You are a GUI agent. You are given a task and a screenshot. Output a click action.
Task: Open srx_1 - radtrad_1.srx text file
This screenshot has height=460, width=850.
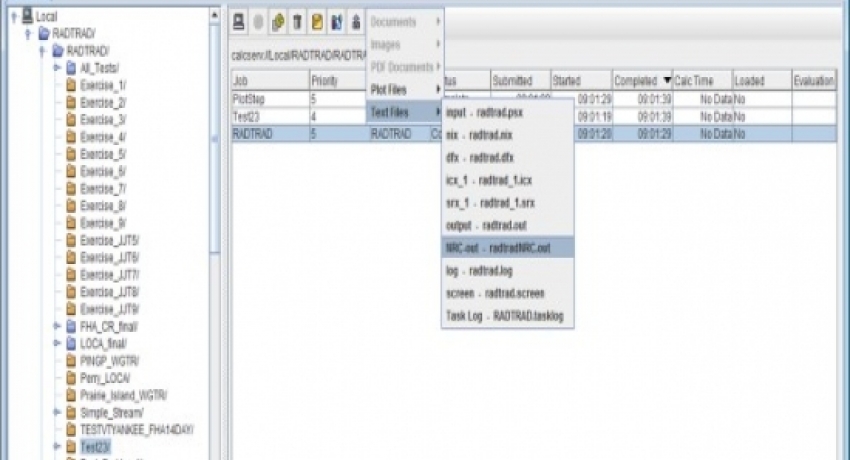point(508,203)
